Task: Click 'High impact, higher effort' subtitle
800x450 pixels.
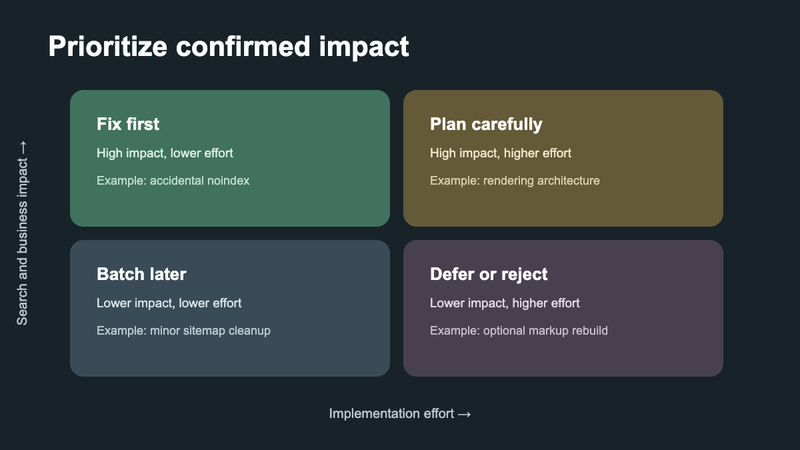Action: (x=501, y=153)
